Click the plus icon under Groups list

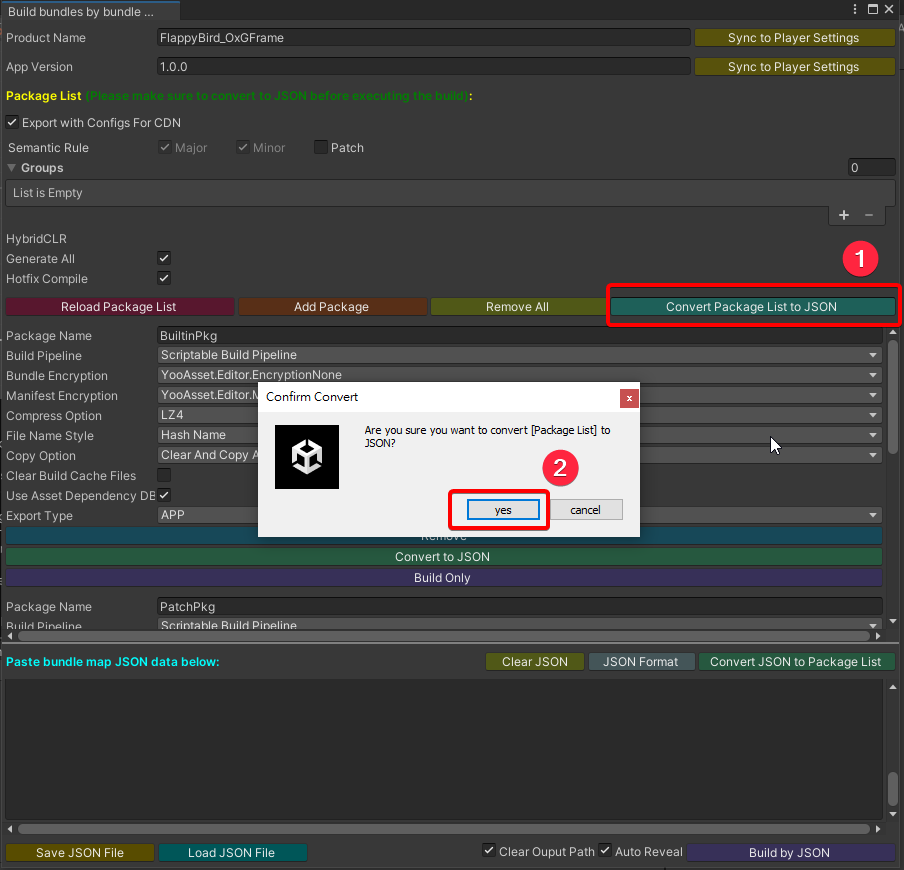pyautogui.click(x=844, y=215)
